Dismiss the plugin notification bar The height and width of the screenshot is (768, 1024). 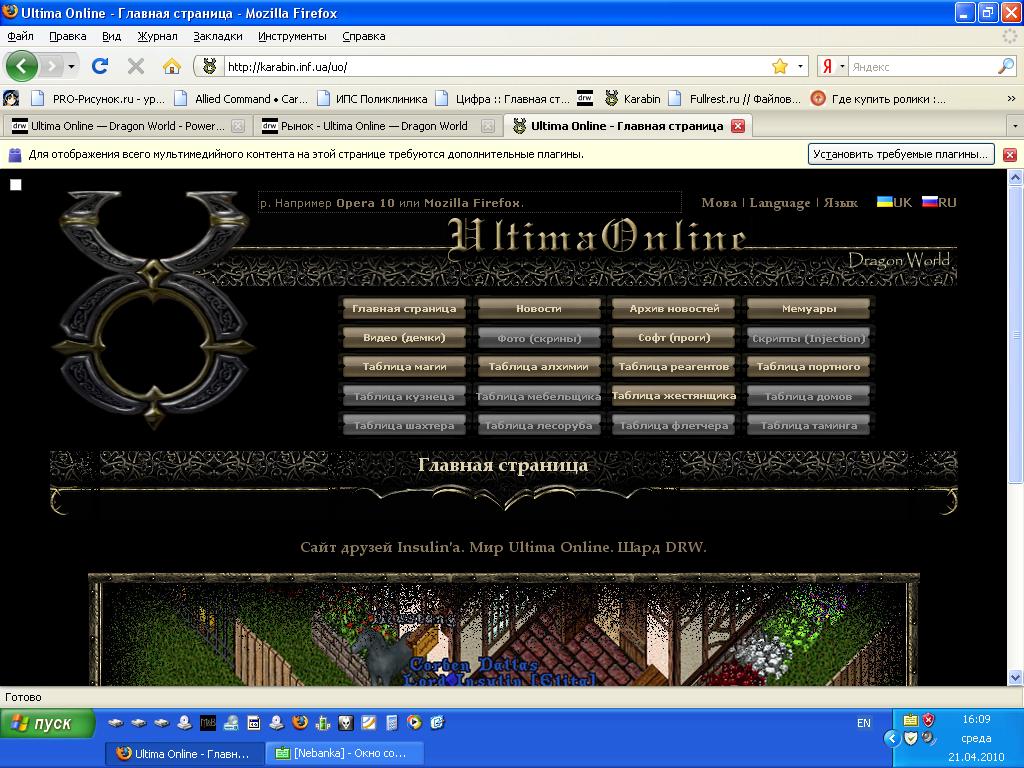[1010, 155]
